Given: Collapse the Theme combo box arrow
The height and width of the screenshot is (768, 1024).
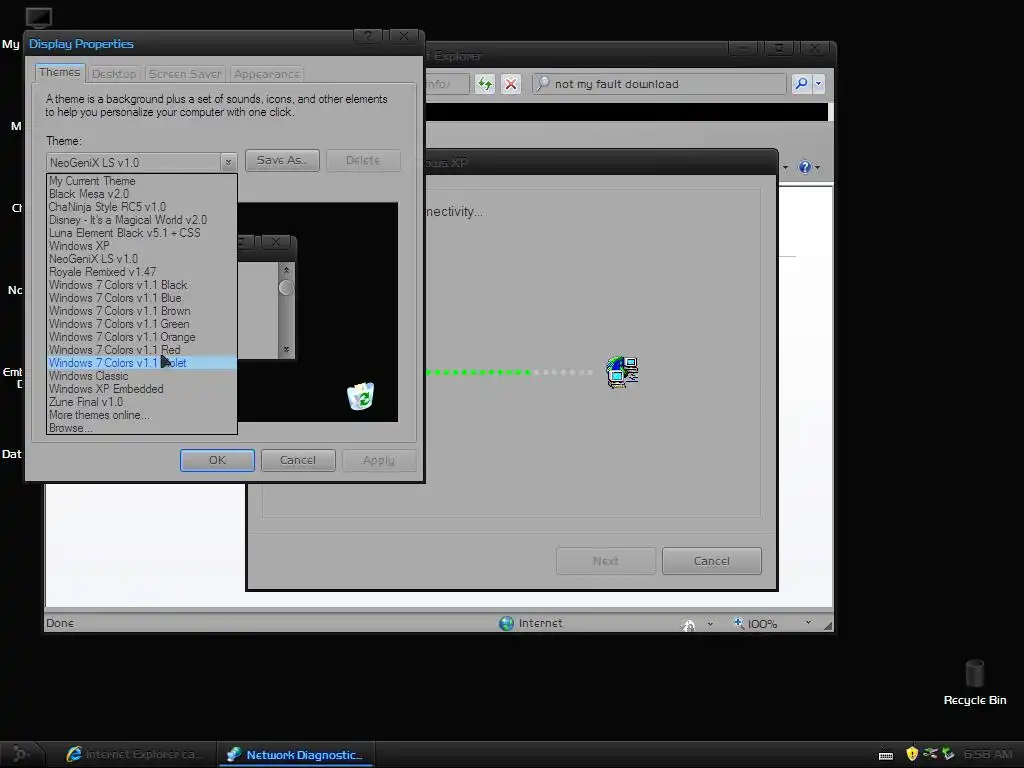Looking at the screenshot, I should [x=228, y=162].
